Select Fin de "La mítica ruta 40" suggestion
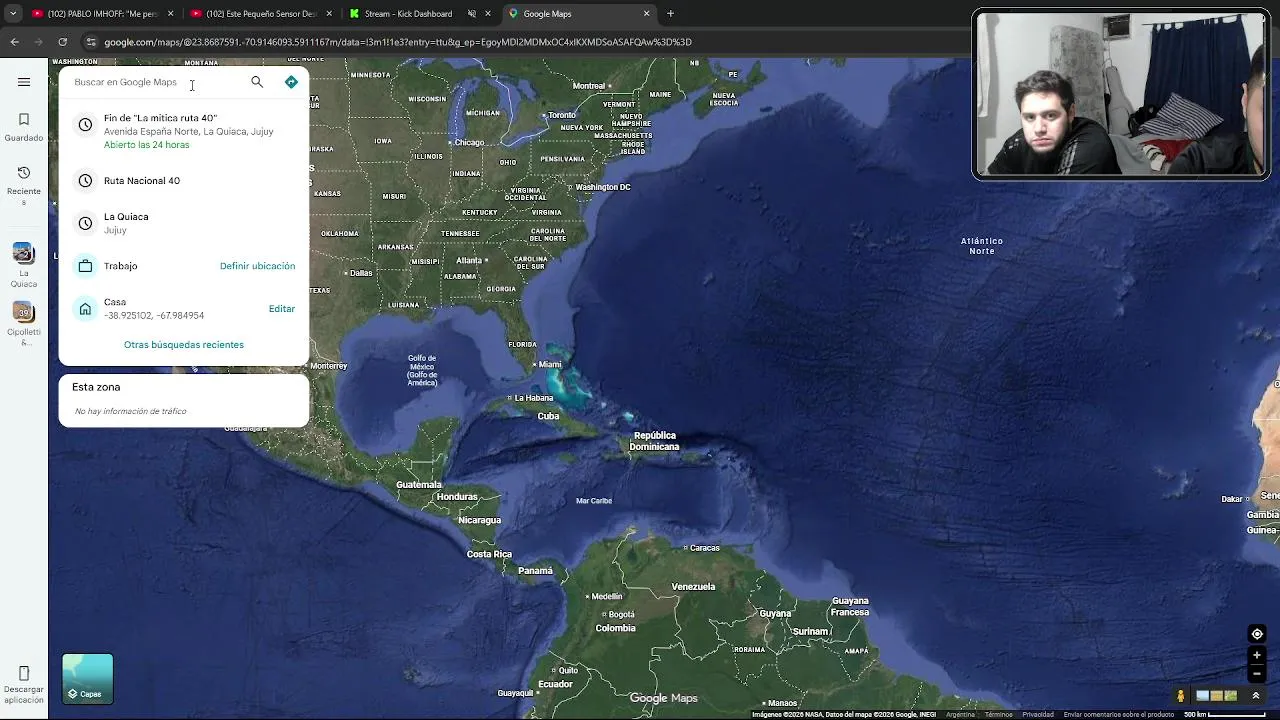The image size is (1280, 720). 184,131
